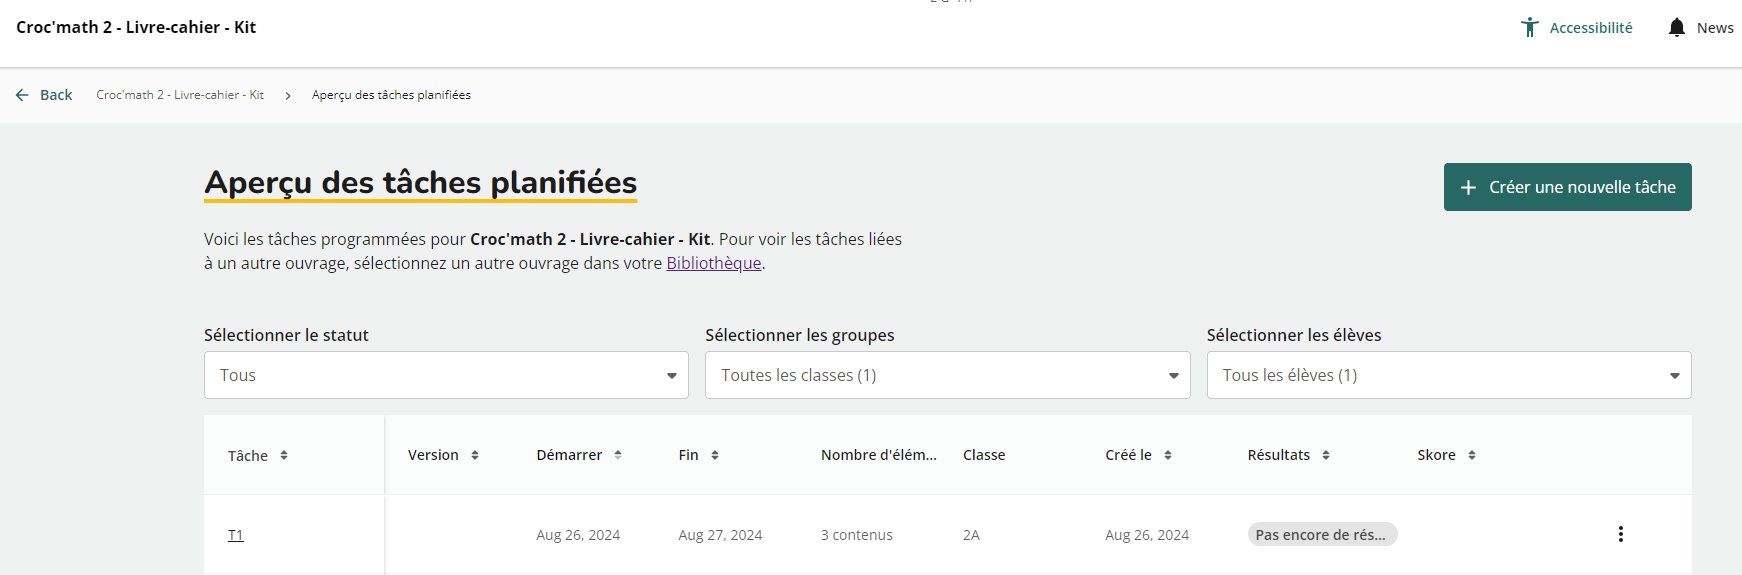Sort by Créé le column arrows
1742x575 pixels.
tap(1168, 455)
